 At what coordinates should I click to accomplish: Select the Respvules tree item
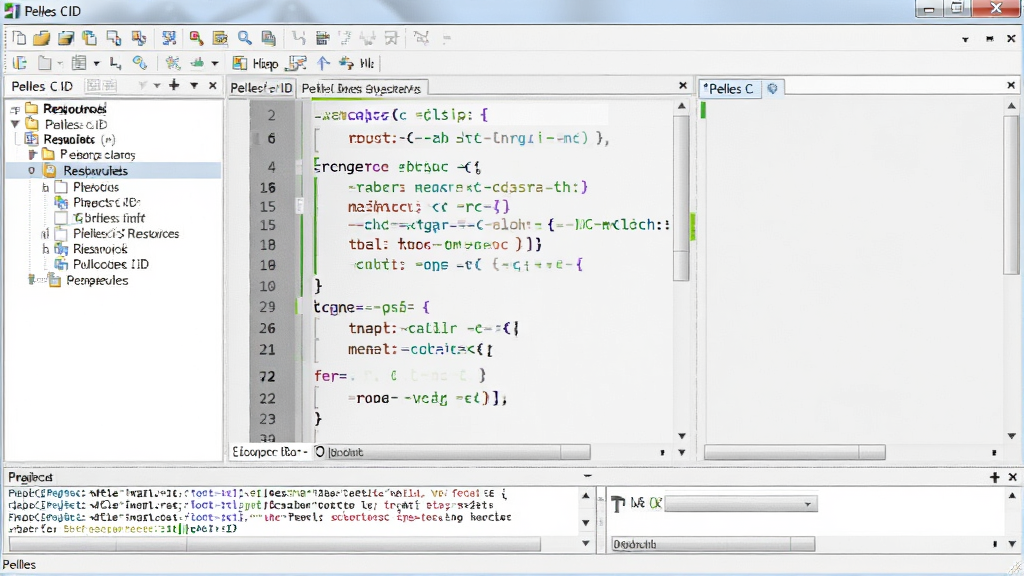(x=95, y=170)
